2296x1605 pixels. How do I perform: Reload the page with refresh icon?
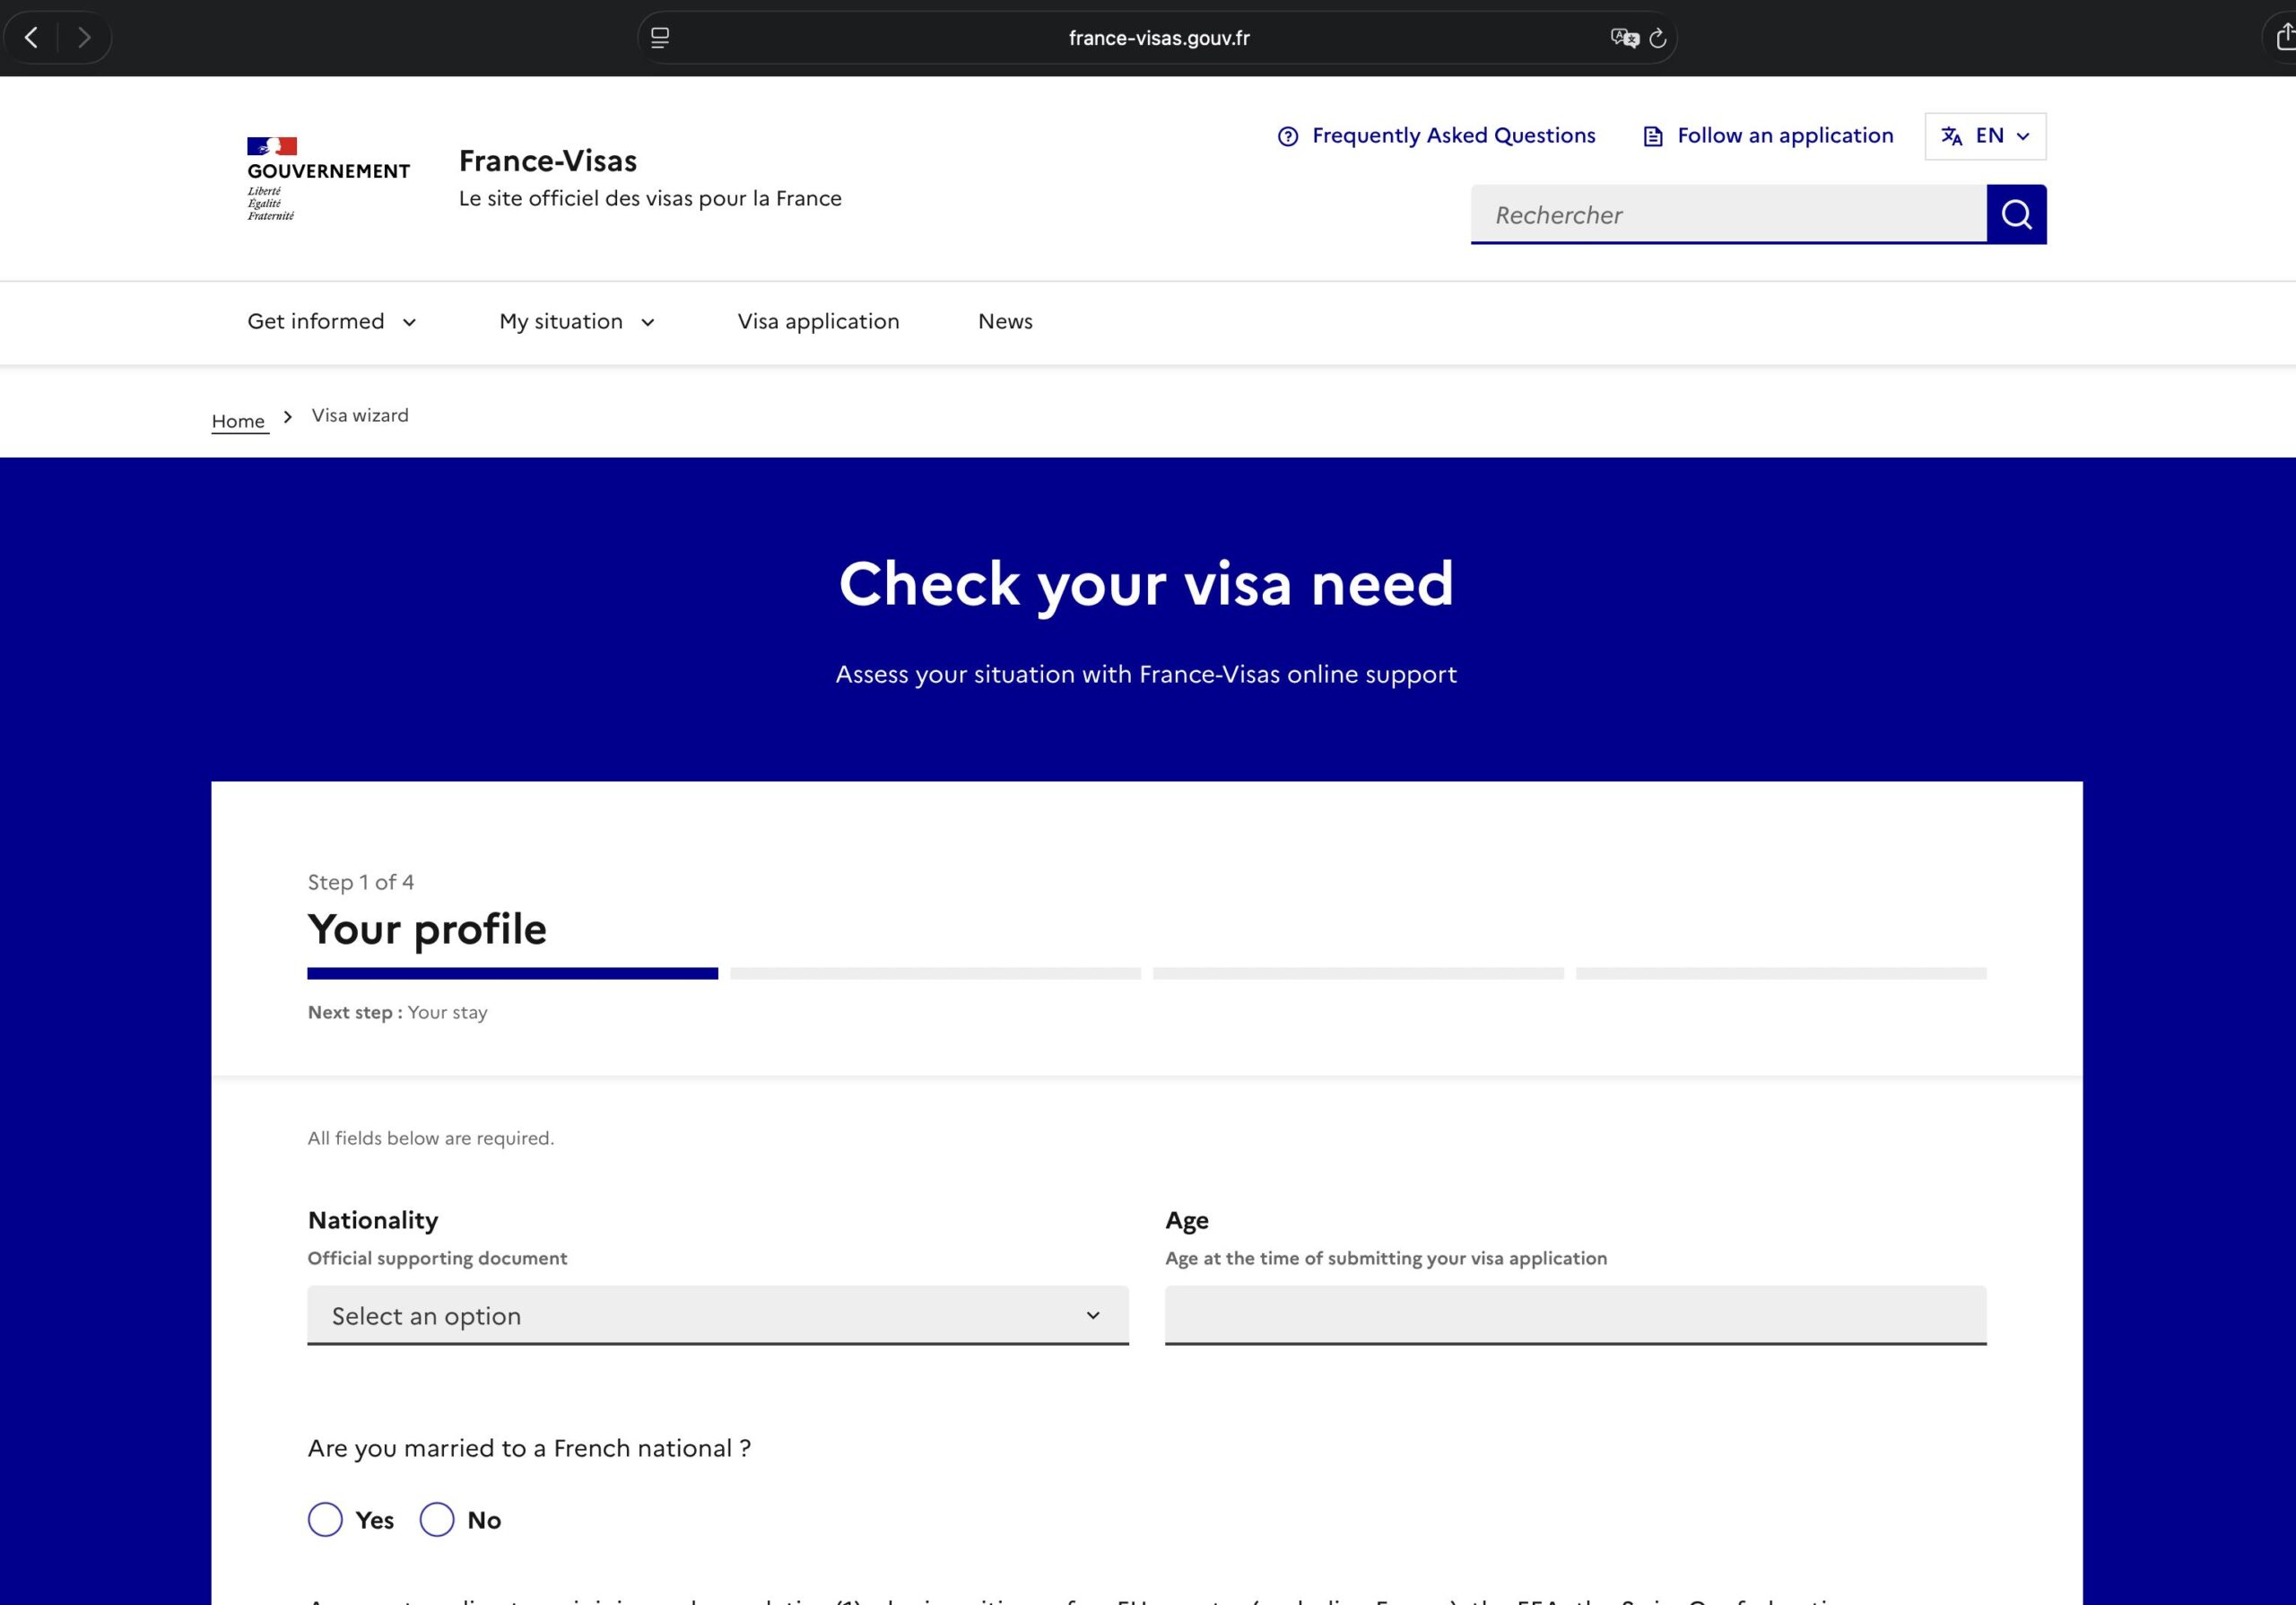1657,38
